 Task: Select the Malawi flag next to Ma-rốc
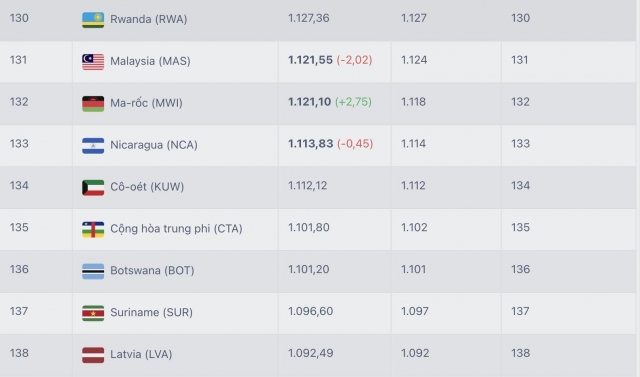point(93,104)
